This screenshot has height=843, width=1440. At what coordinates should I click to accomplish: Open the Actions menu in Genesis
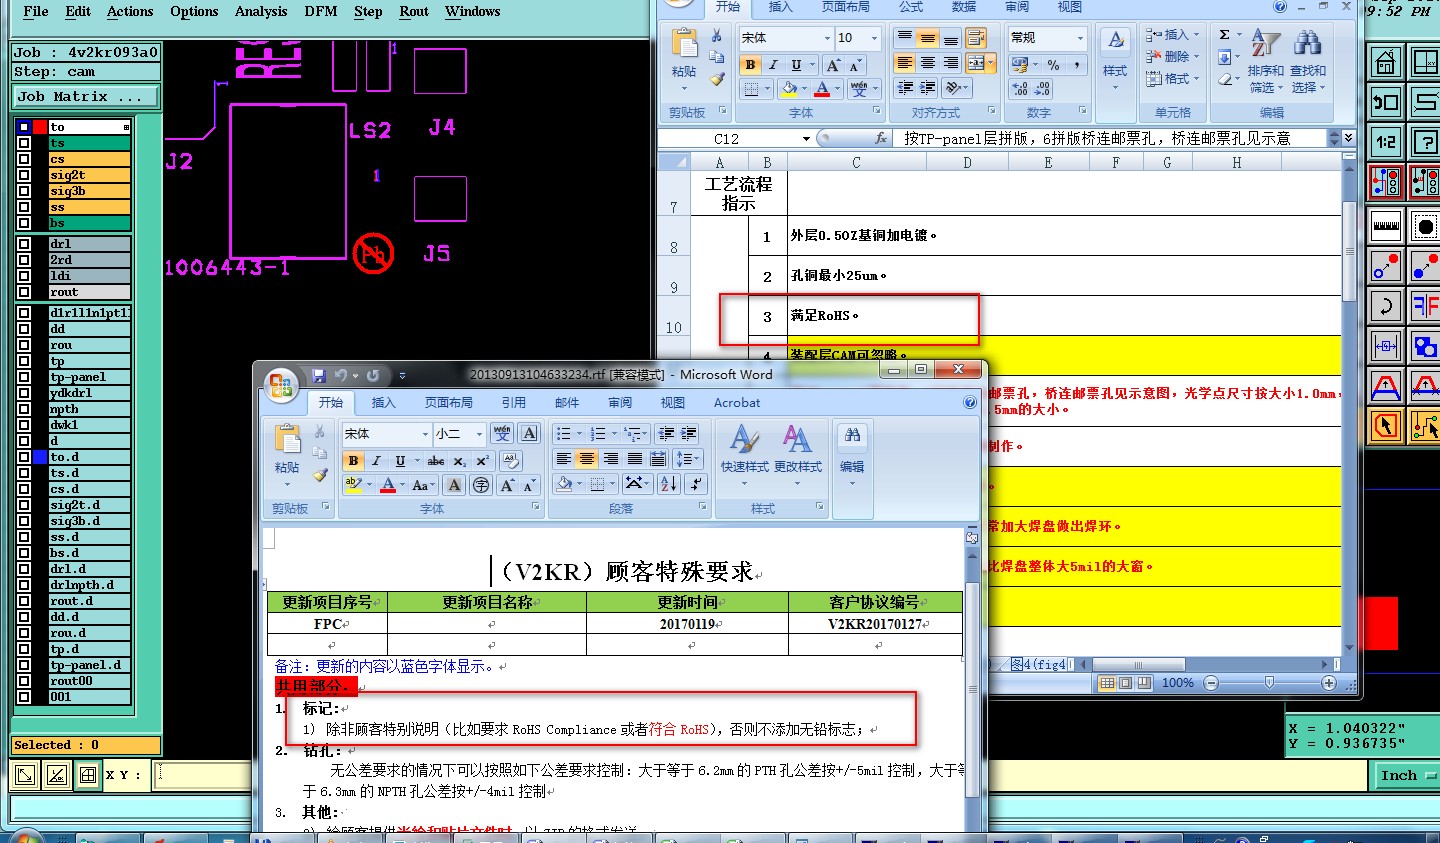(x=130, y=11)
